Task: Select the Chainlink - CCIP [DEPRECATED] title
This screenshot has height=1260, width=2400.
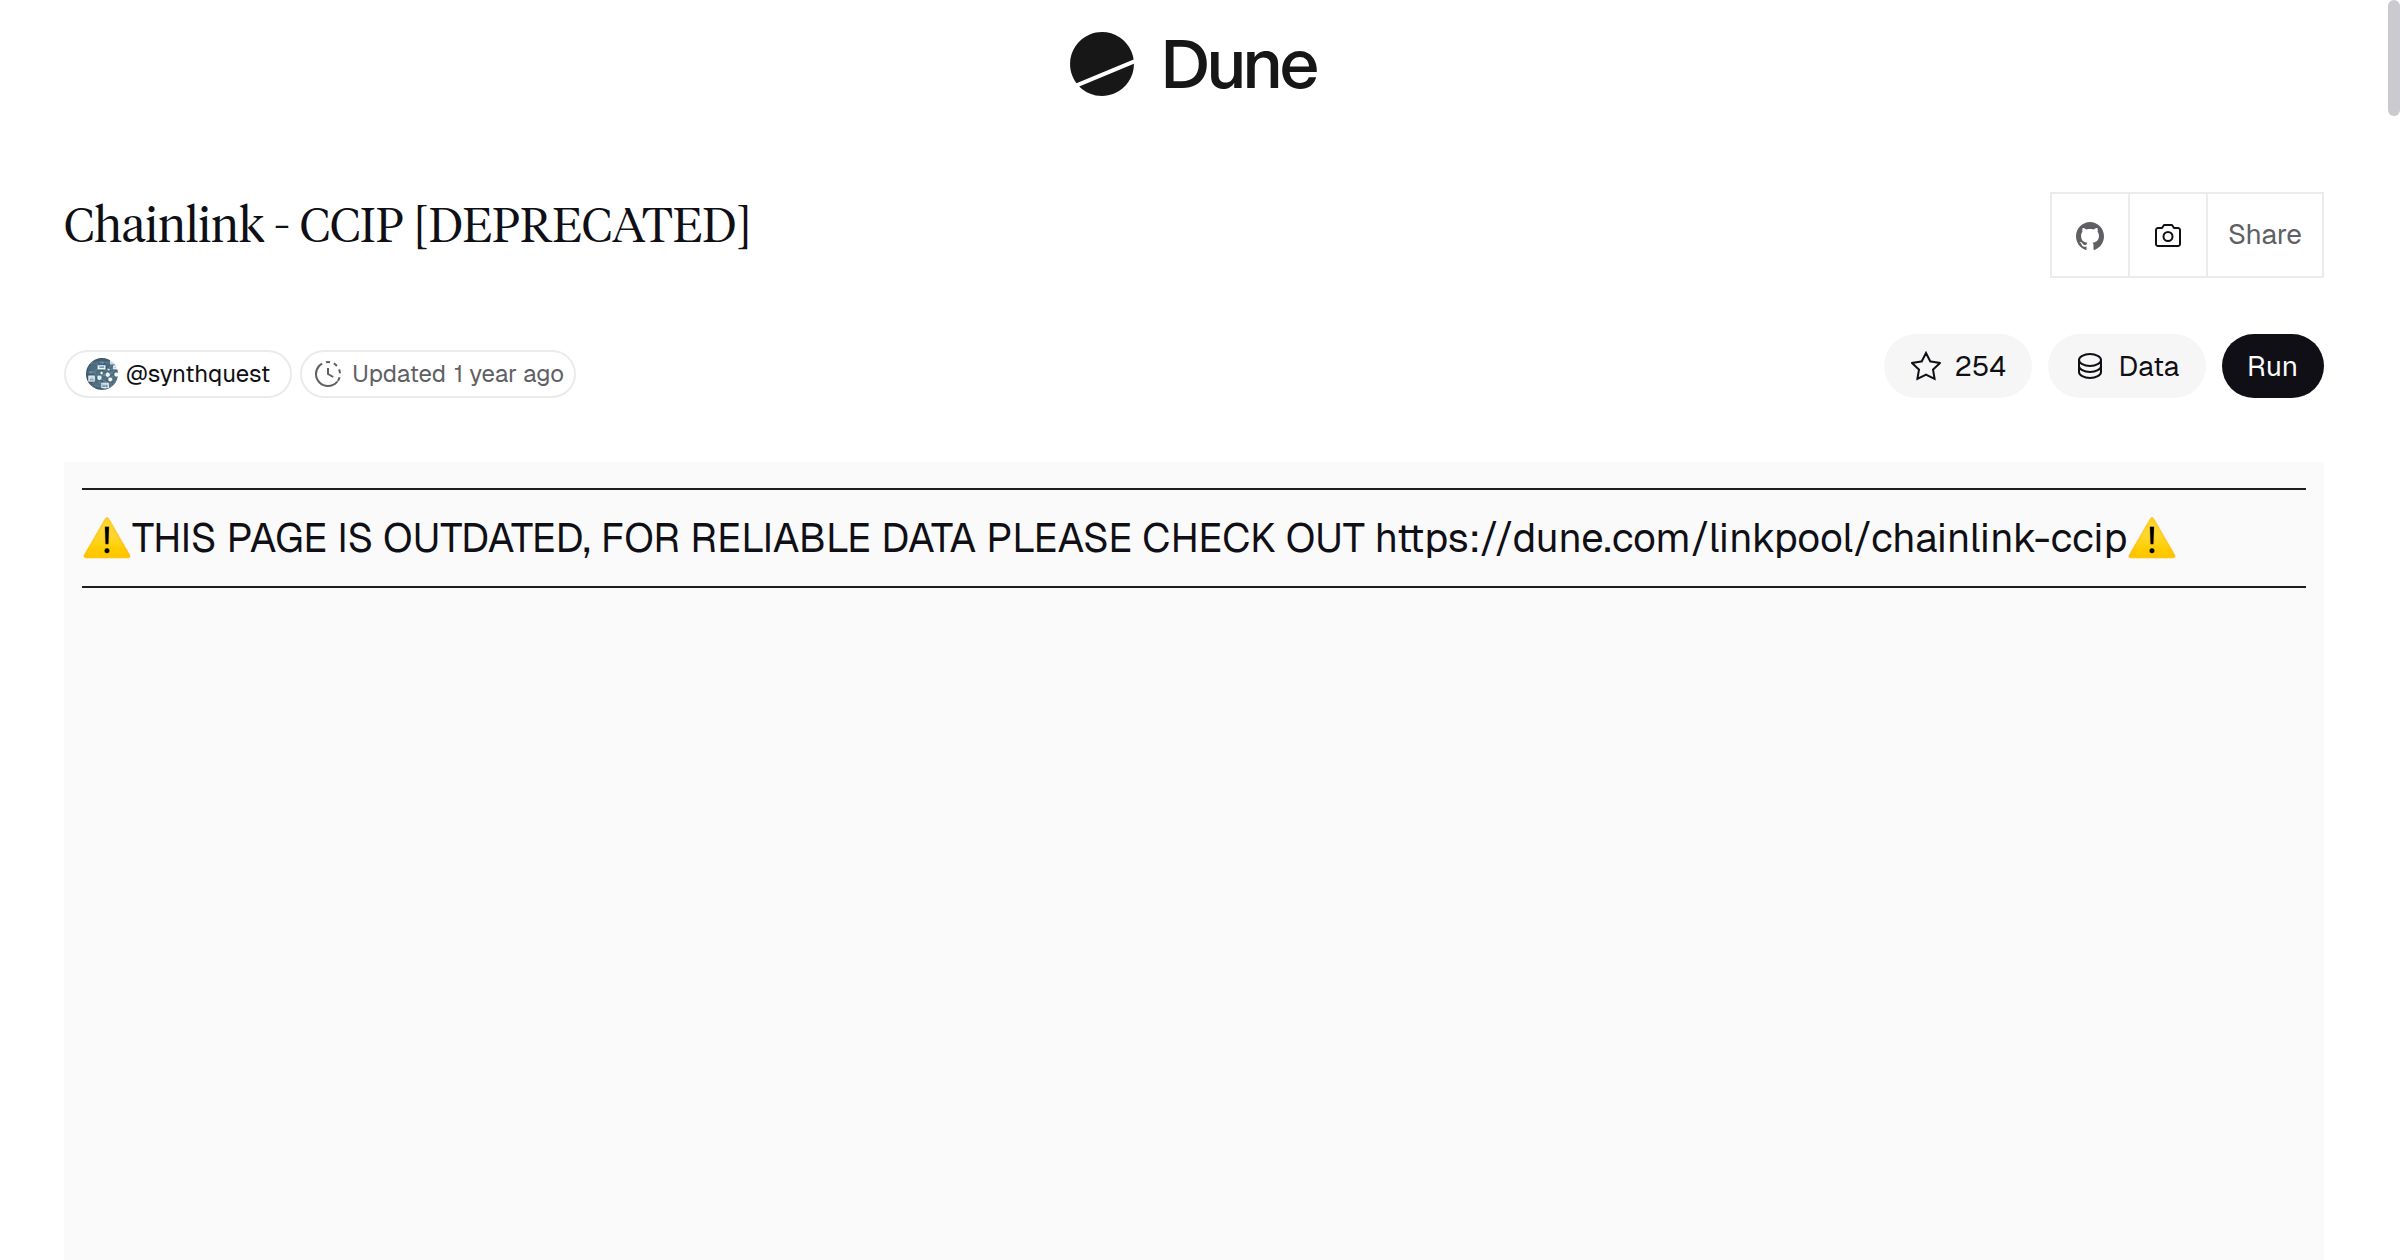Action: (x=407, y=227)
